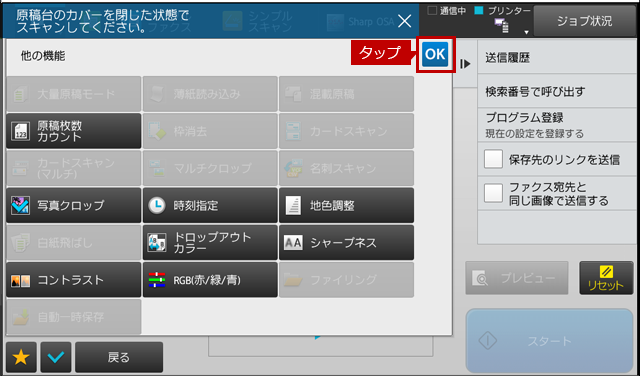Tap the greyed 自動一時保存 tile
Viewport: 640px width, 376px height.
coord(73,317)
